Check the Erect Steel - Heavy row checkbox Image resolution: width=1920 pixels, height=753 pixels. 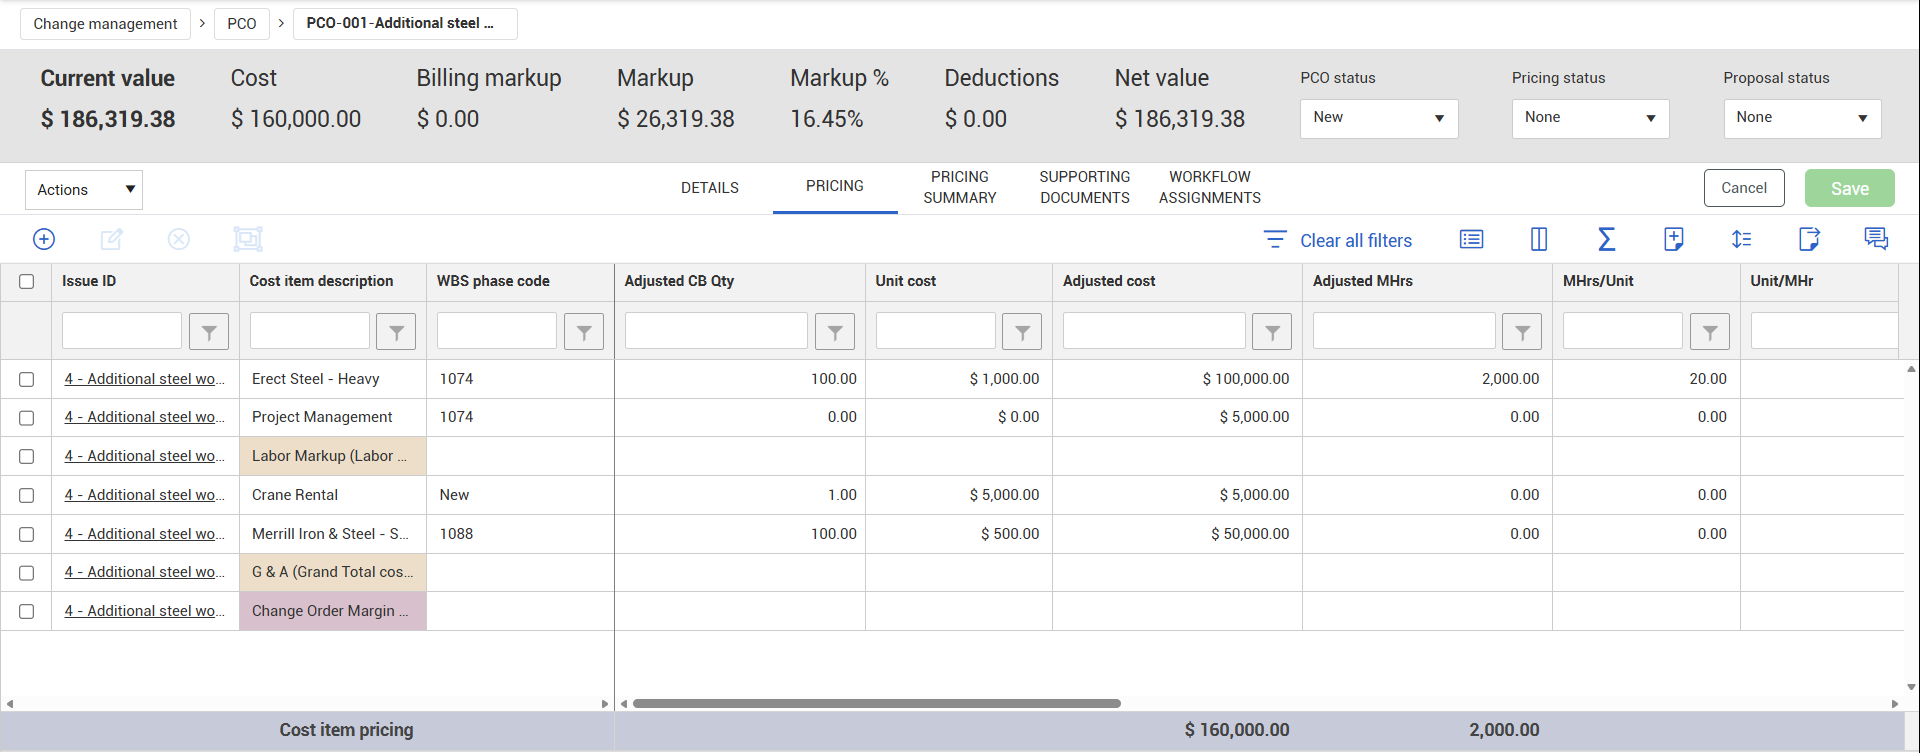27,380
